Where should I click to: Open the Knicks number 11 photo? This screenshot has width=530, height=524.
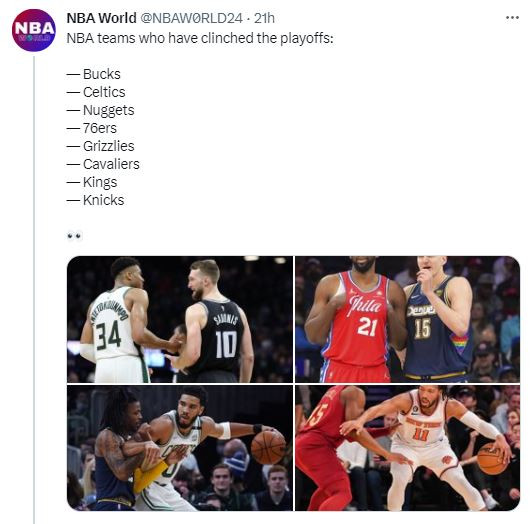pos(408,448)
